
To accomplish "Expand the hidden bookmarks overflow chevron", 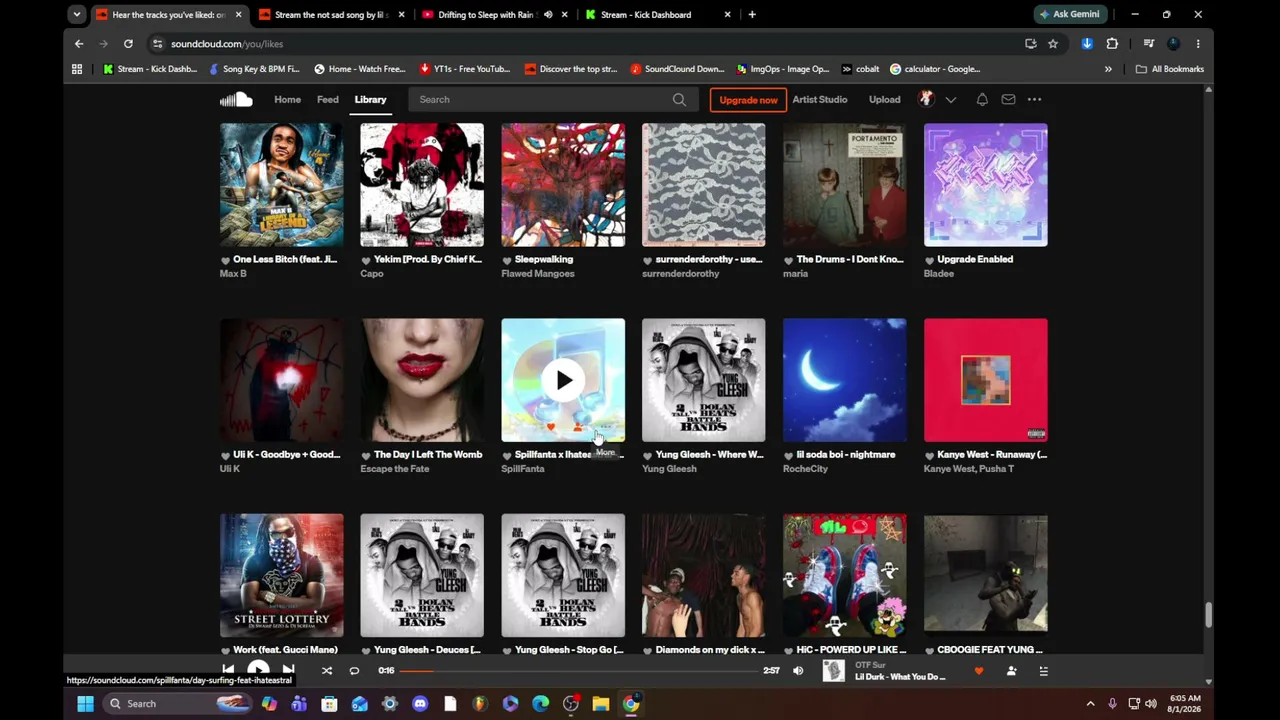I will pyautogui.click(x=1108, y=69).
